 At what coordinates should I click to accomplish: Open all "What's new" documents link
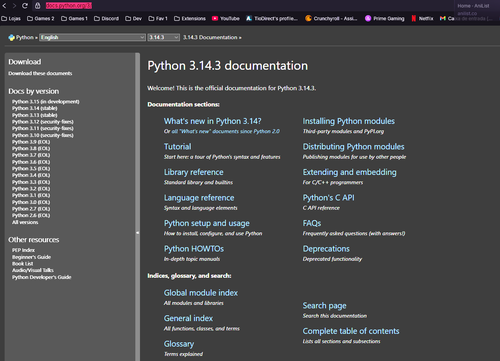[x=226, y=131]
